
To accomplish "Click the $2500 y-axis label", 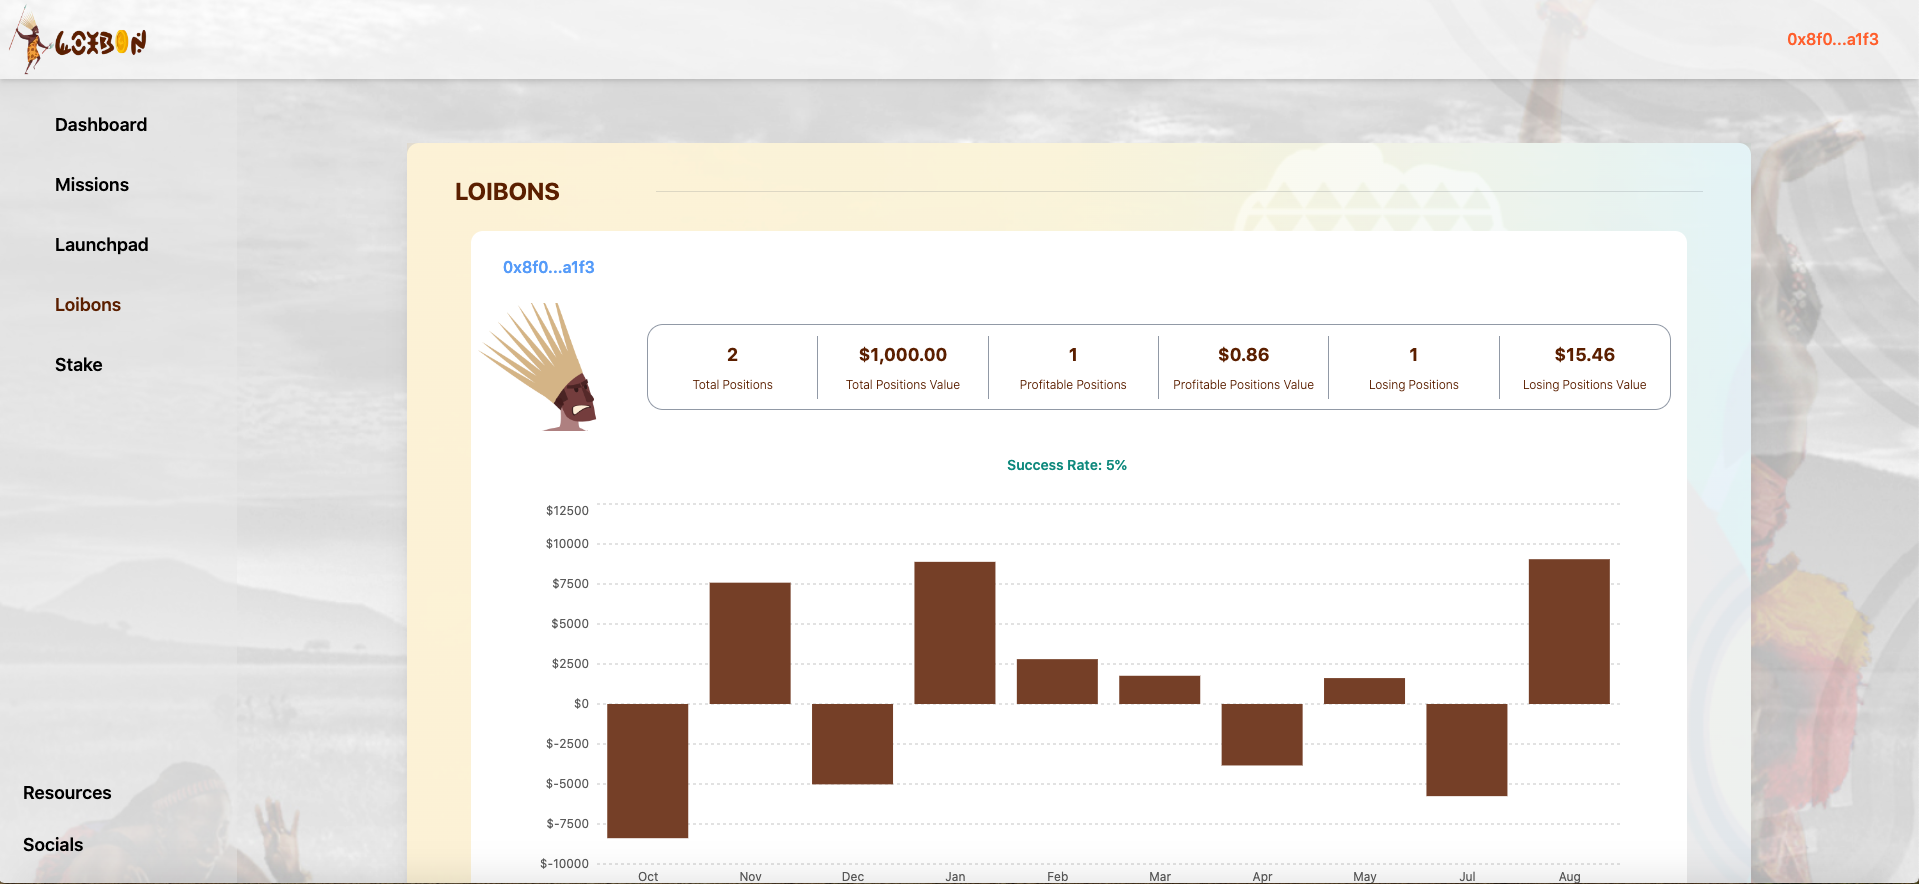I will coord(570,664).
